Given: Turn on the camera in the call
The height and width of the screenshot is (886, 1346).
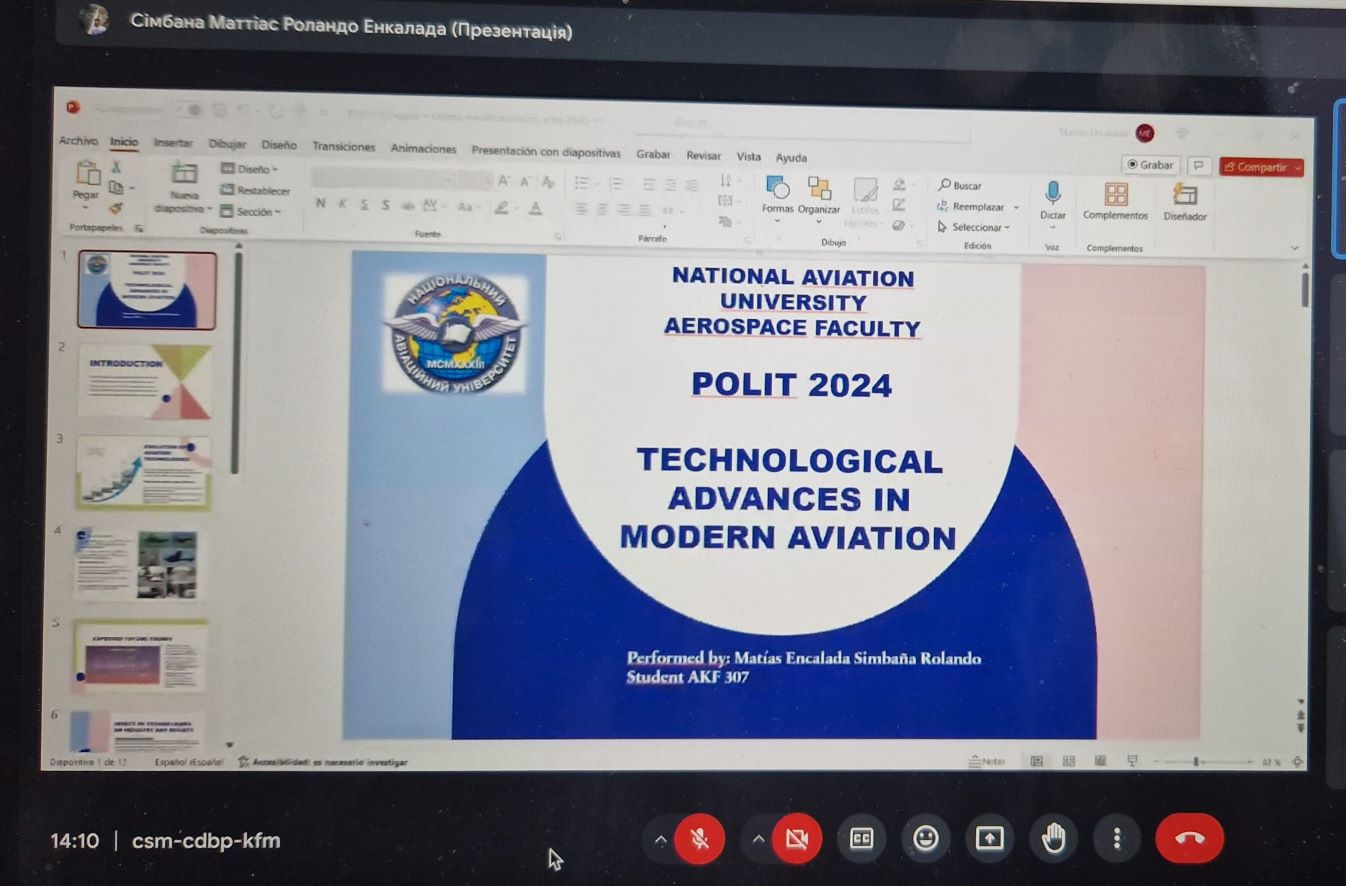Looking at the screenshot, I should [x=796, y=839].
